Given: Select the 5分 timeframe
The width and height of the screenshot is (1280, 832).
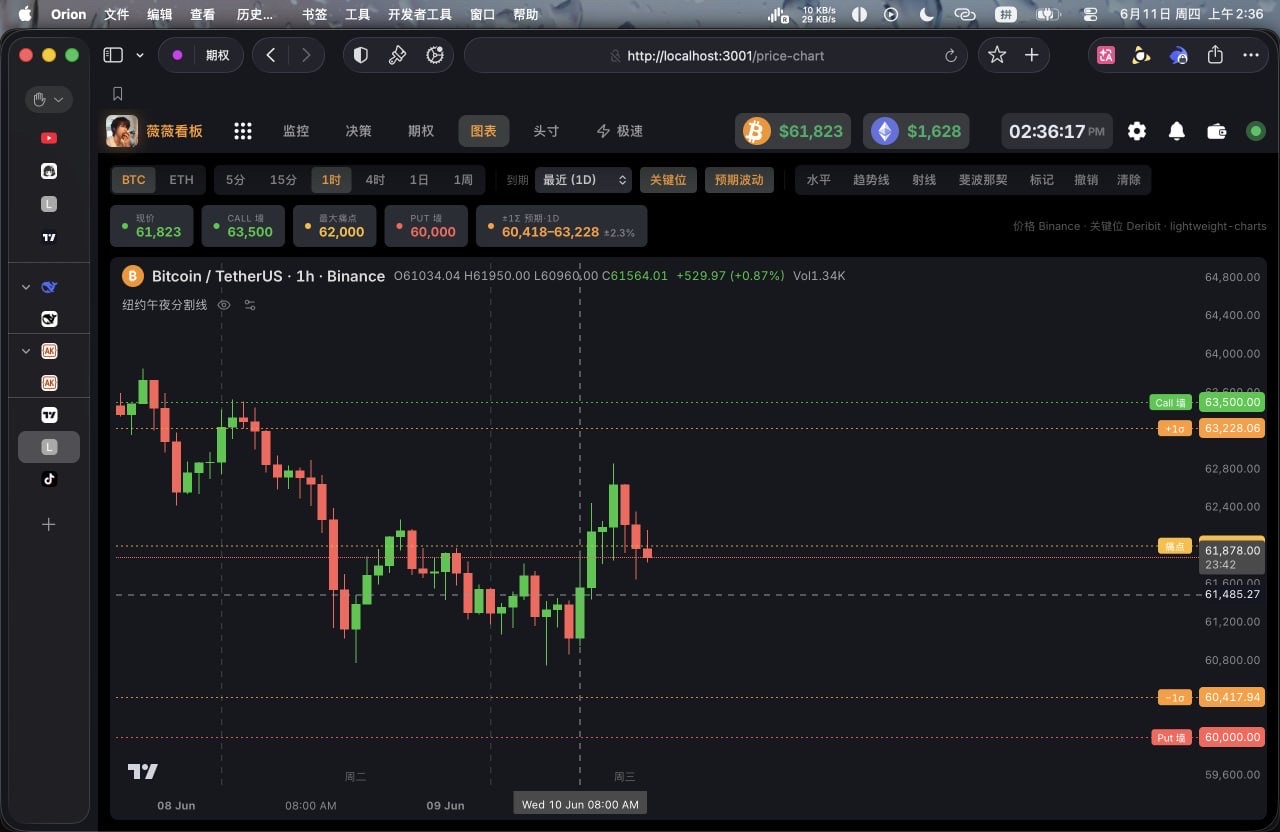Looking at the screenshot, I should (235, 180).
